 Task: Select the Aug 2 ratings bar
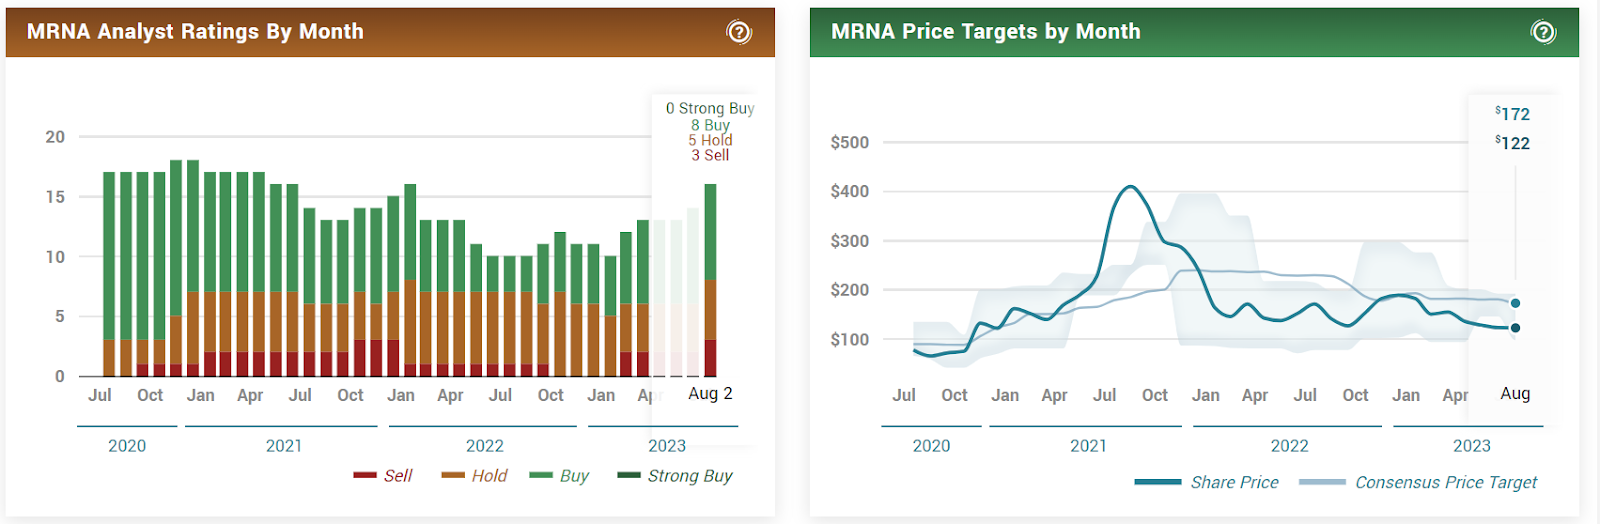pos(710,280)
